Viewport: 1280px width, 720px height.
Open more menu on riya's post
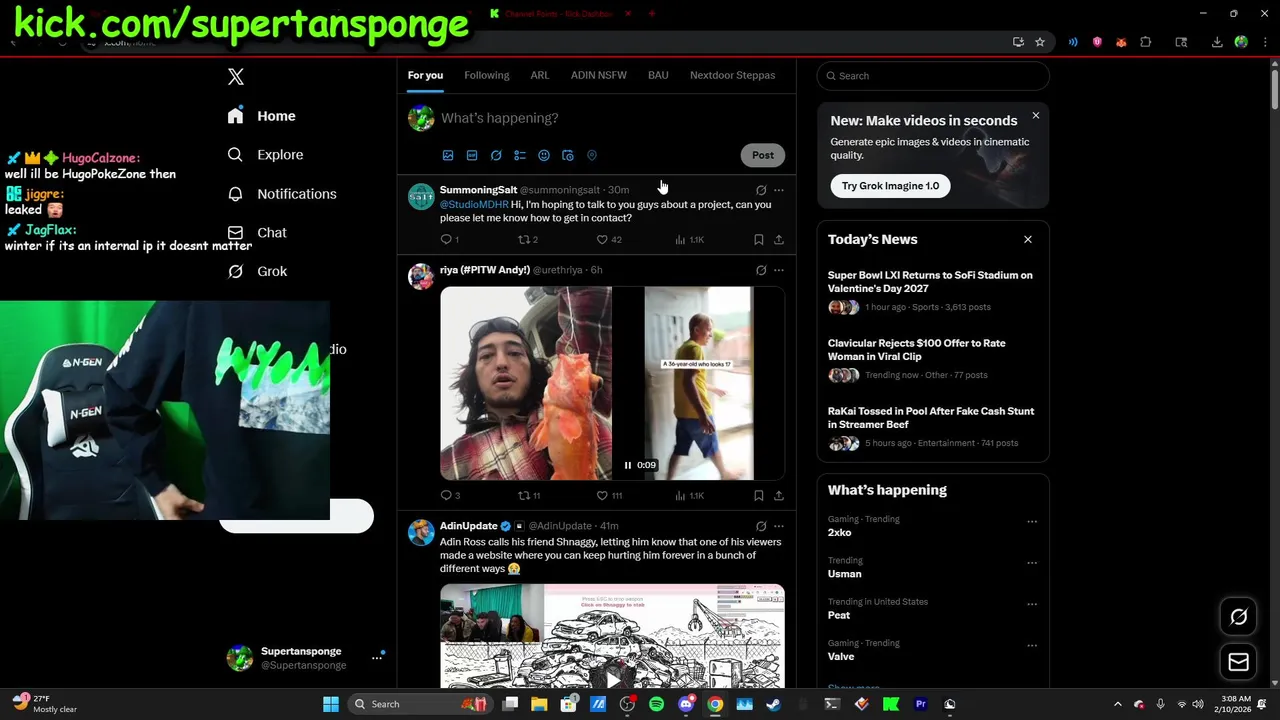[x=779, y=270]
